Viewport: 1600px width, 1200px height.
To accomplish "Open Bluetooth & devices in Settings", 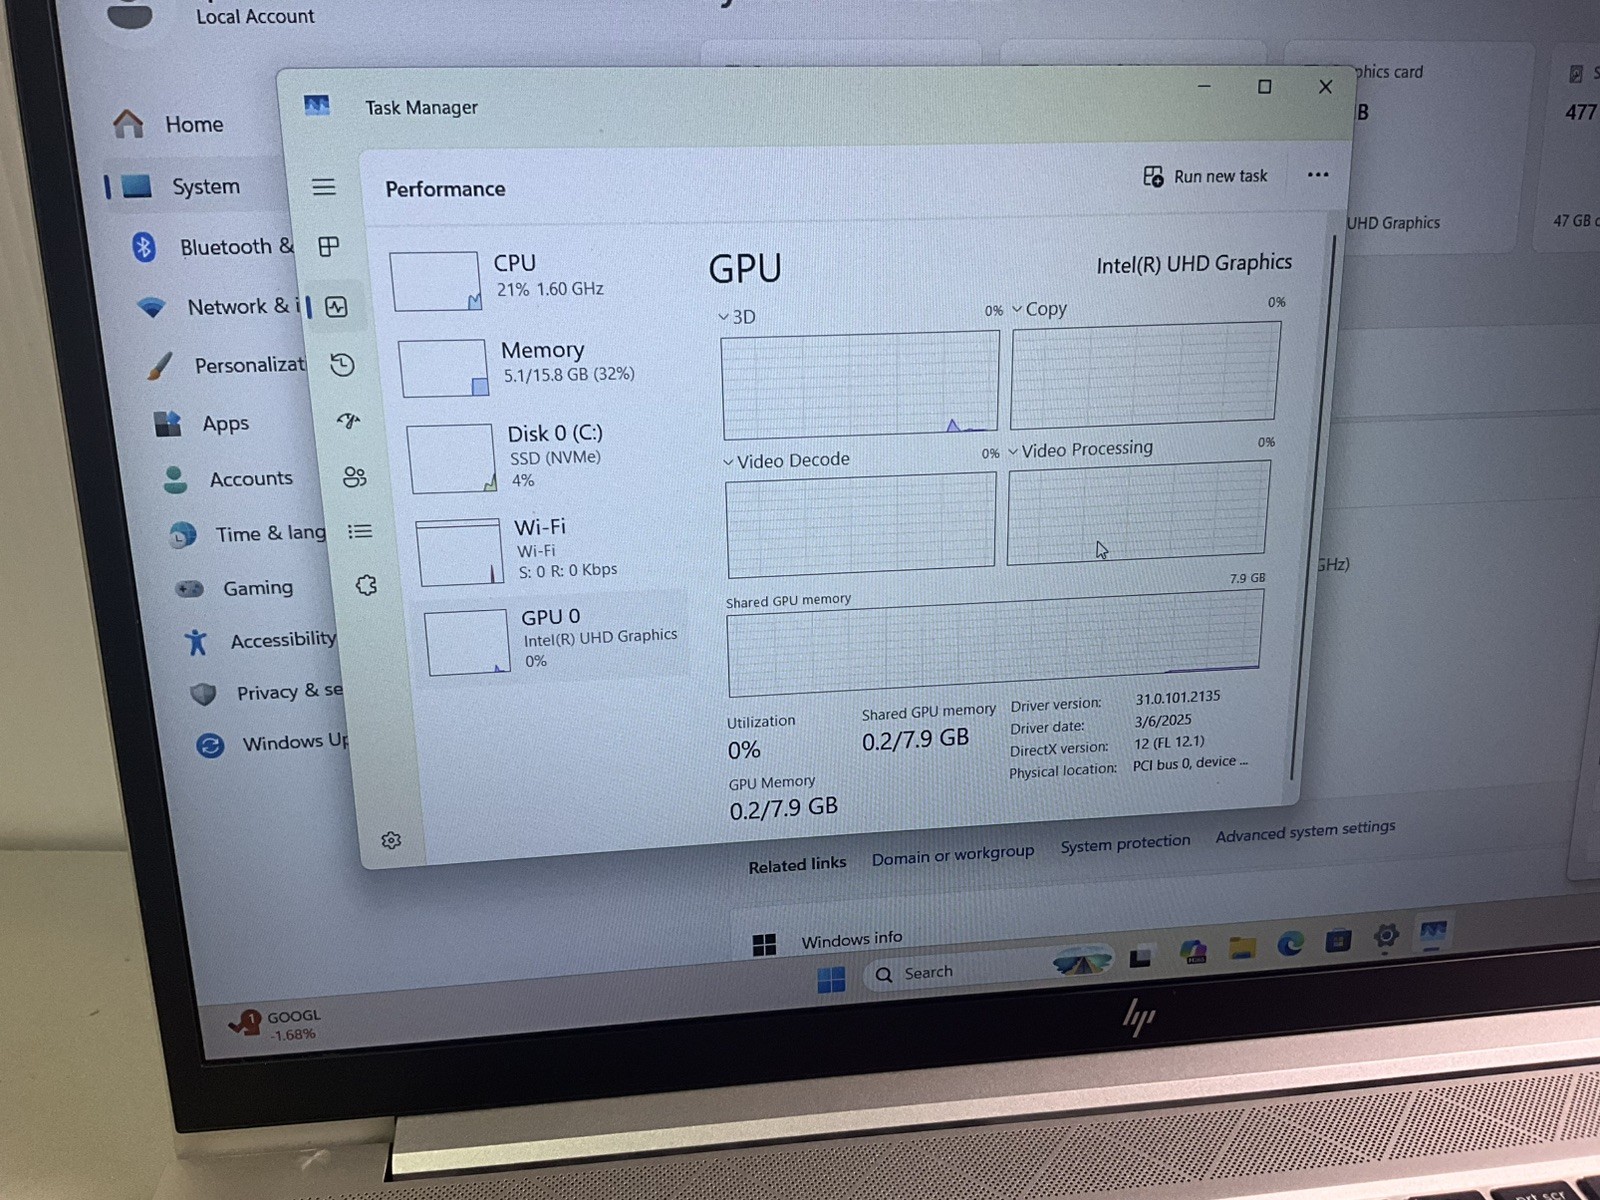I will point(213,246).
